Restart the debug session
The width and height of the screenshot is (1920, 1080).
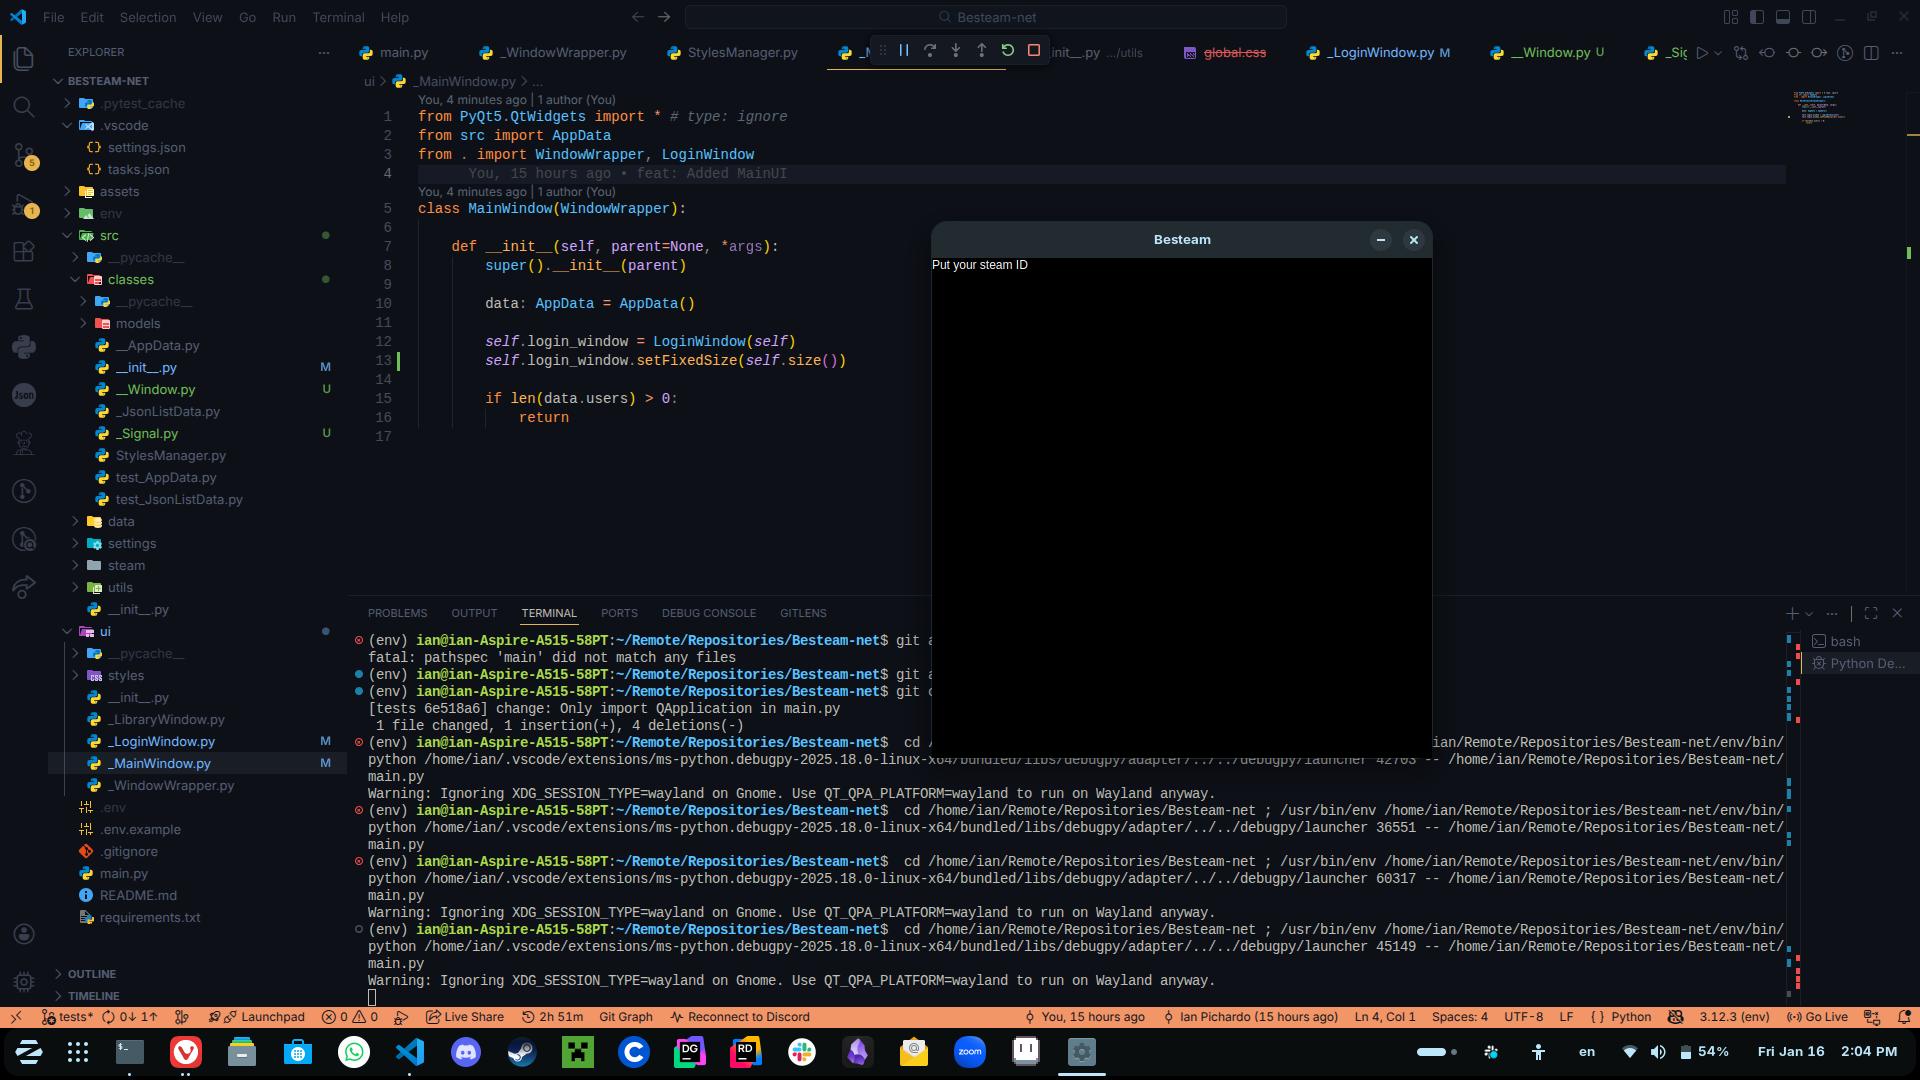[1008, 50]
